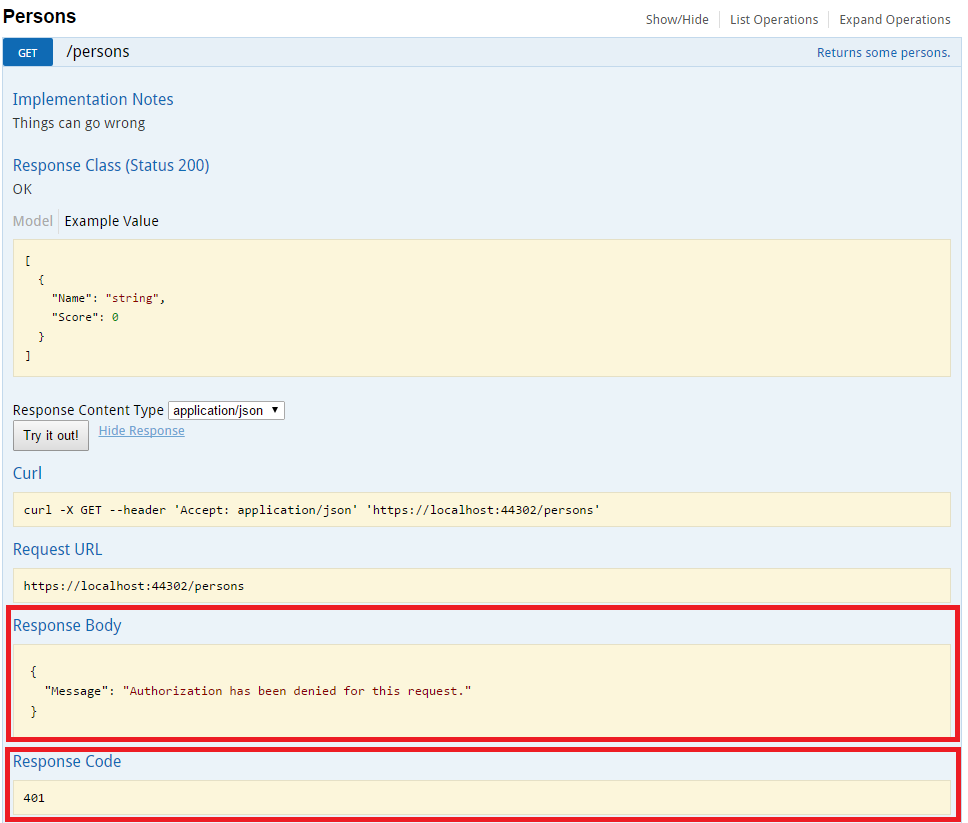Viewport: 968px width, 823px height.
Task: Open the Response Content Type dropdown
Action: pos(226,411)
